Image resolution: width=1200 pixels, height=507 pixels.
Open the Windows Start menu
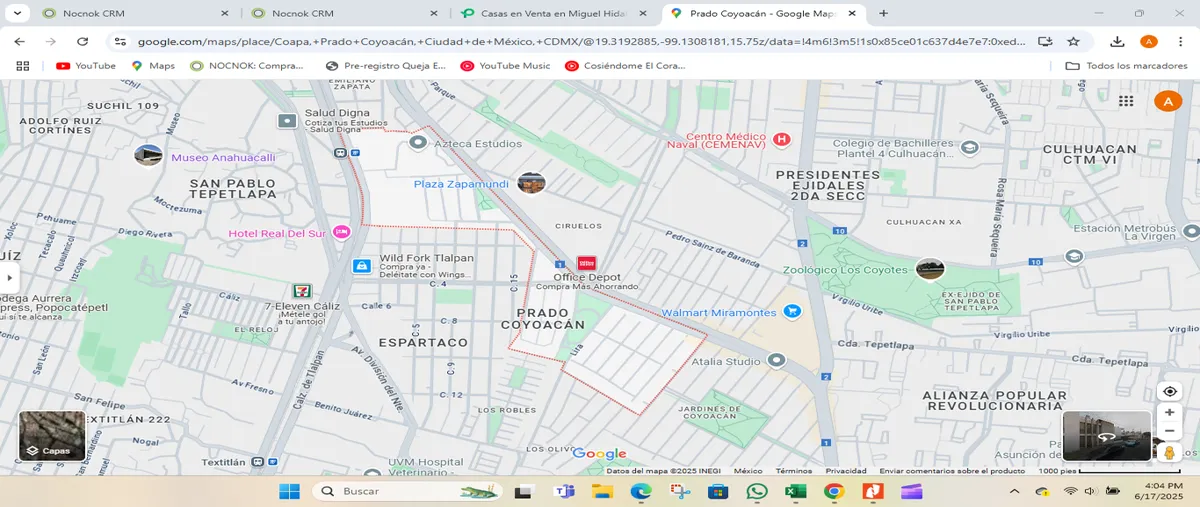tap(289, 491)
